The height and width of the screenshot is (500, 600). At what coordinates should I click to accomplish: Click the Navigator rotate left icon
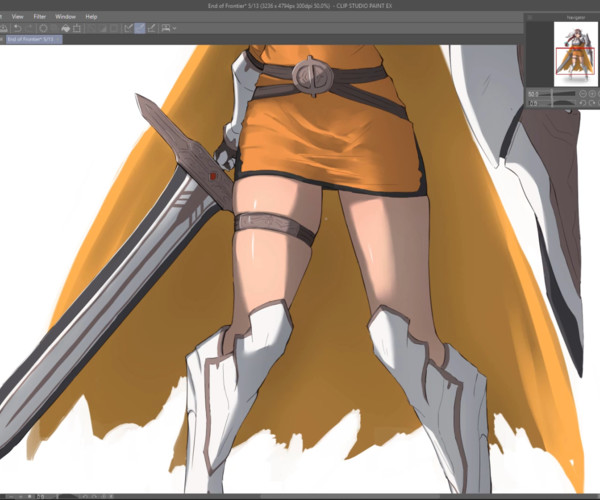(582, 103)
